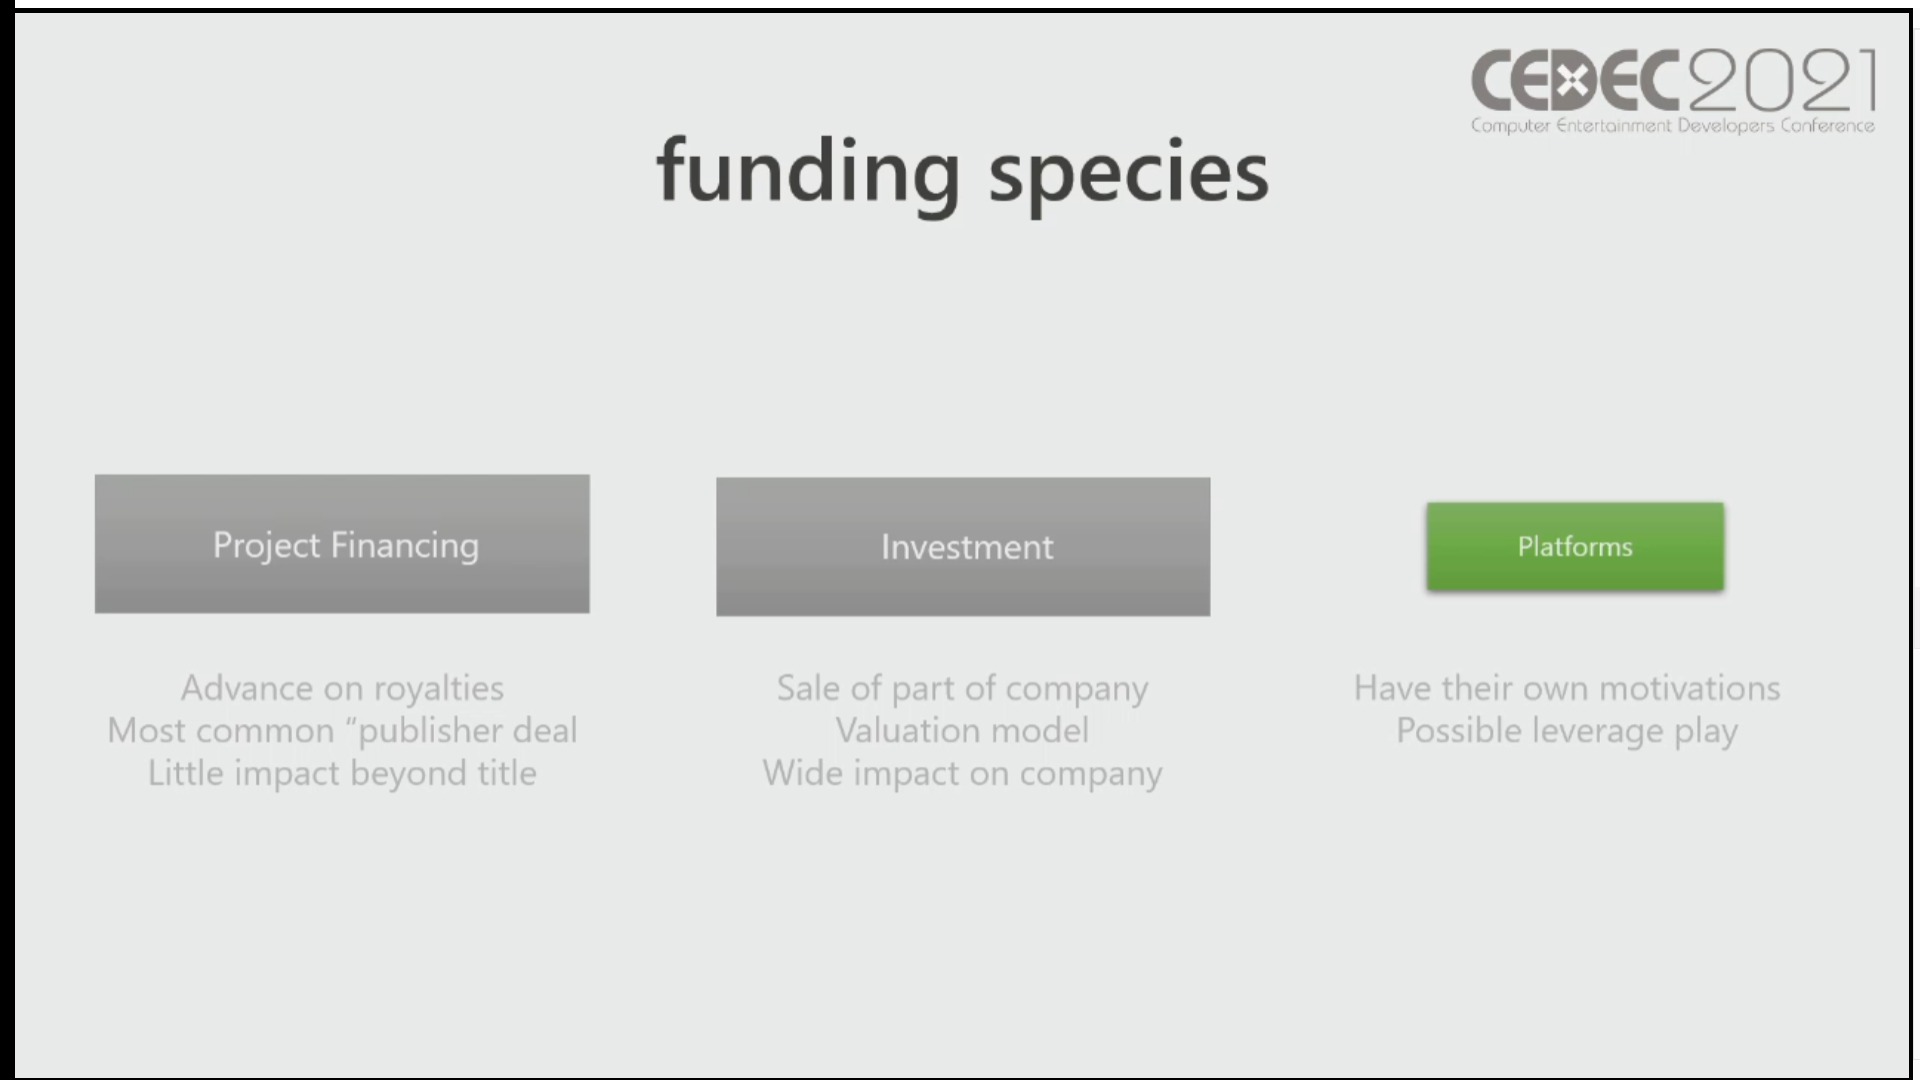Click the CEDEC 2021 logo
1920x1080 pixels.
(1673, 90)
